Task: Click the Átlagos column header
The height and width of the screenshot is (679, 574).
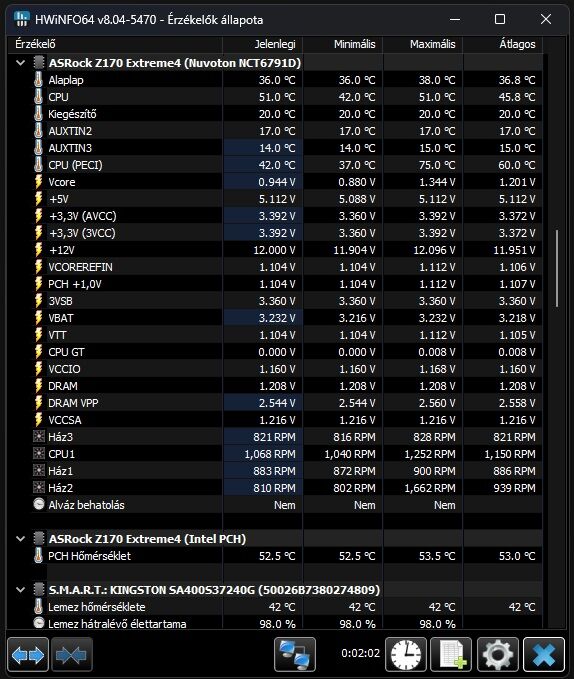Action: [503, 44]
